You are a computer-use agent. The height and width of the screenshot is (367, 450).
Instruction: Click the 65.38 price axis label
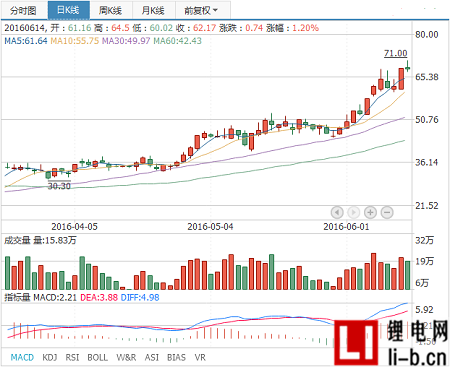pos(427,77)
